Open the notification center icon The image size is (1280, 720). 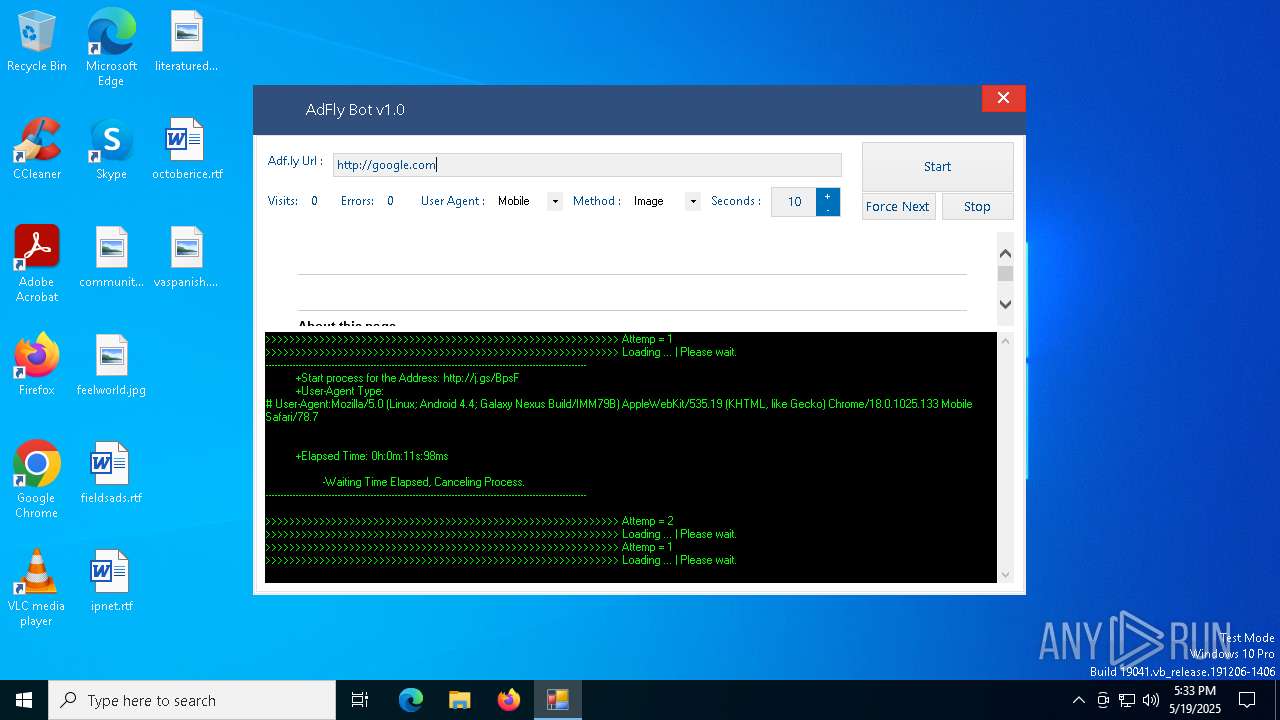(x=1247, y=700)
